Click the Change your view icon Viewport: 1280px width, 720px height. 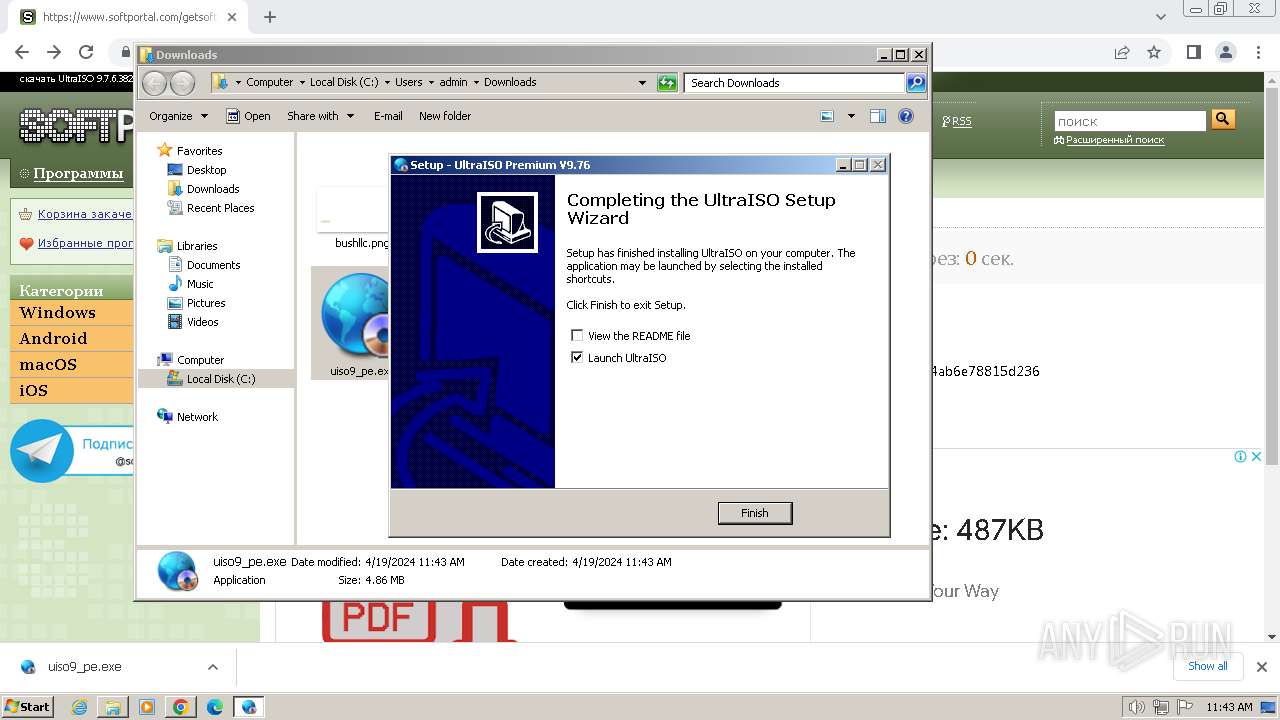(x=827, y=116)
